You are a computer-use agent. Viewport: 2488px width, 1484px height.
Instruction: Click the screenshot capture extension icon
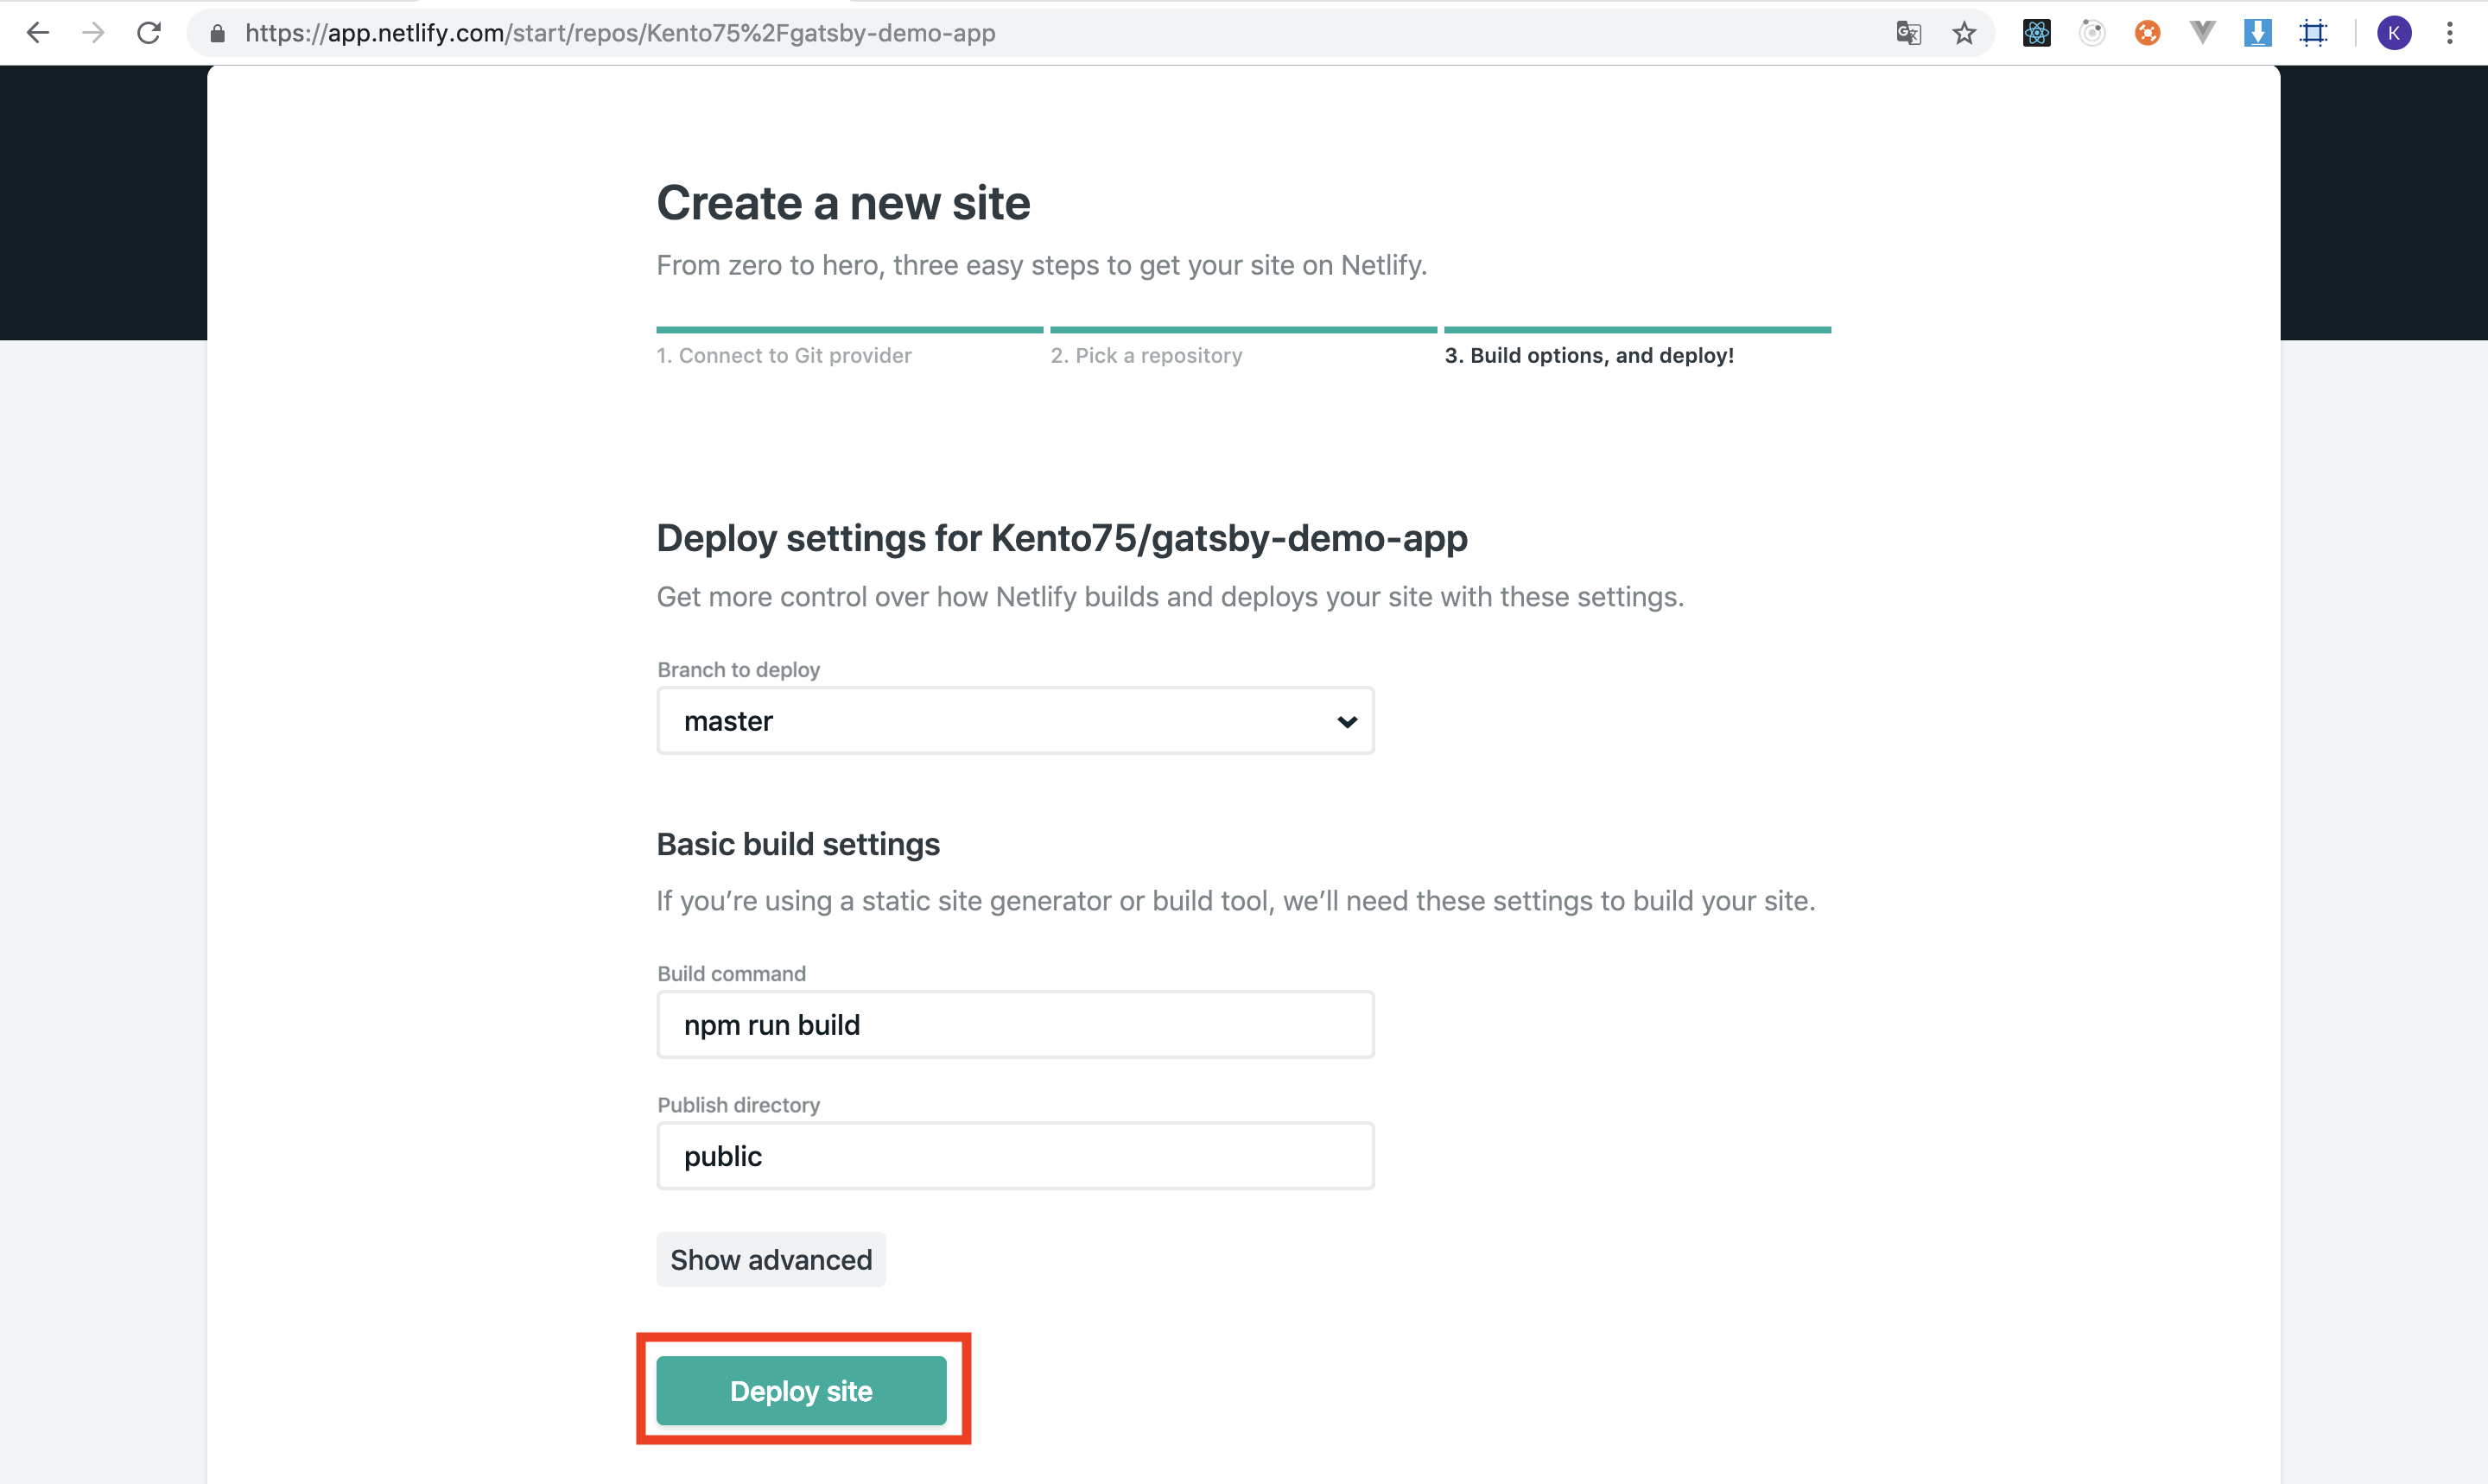pyautogui.click(x=2314, y=33)
